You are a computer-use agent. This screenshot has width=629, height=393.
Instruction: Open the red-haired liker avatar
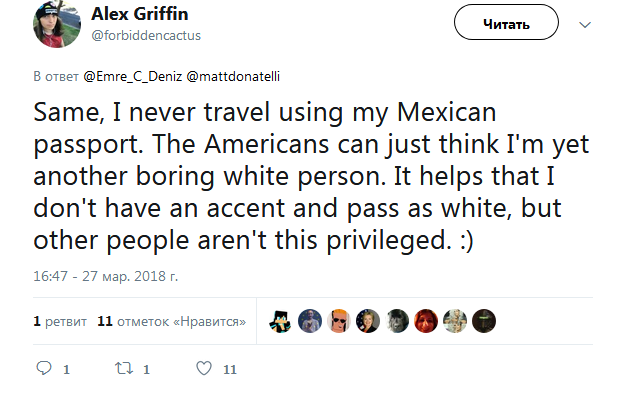[x=426, y=321]
